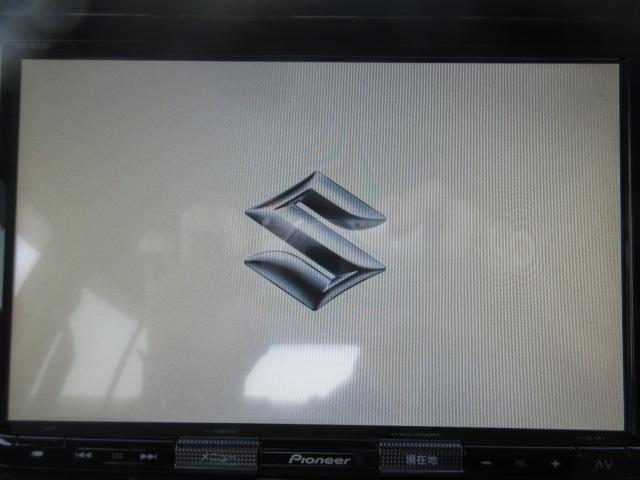Switch to the AV source button

pyautogui.click(x=603, y=464)
